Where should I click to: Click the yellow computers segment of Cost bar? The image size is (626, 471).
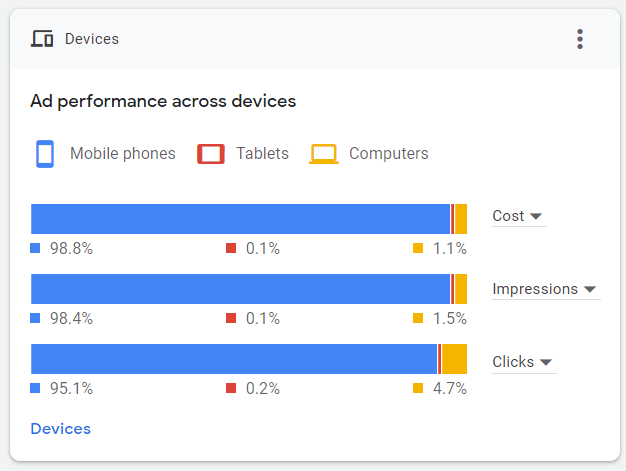461,219
